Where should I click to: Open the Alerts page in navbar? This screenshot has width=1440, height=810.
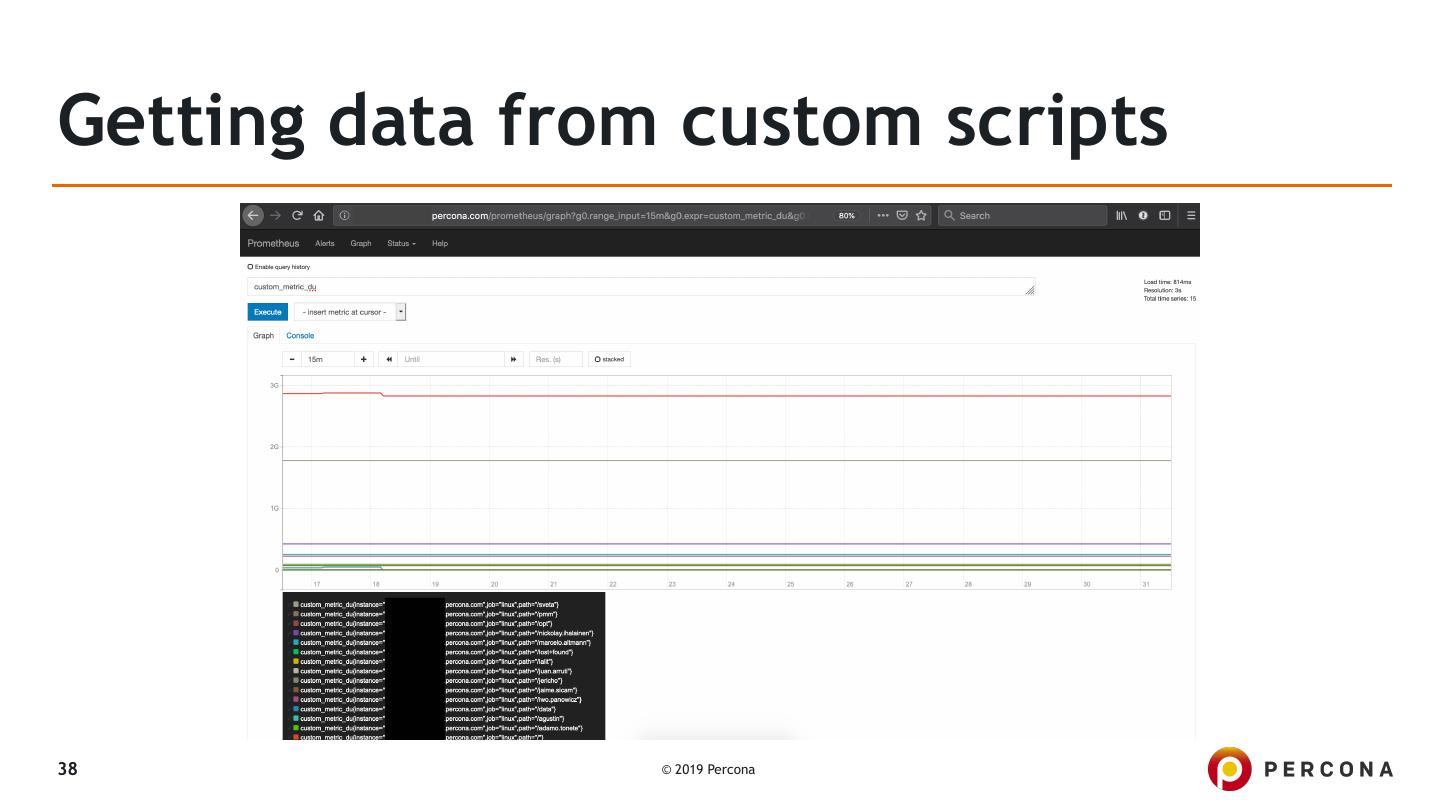[325, 243]
